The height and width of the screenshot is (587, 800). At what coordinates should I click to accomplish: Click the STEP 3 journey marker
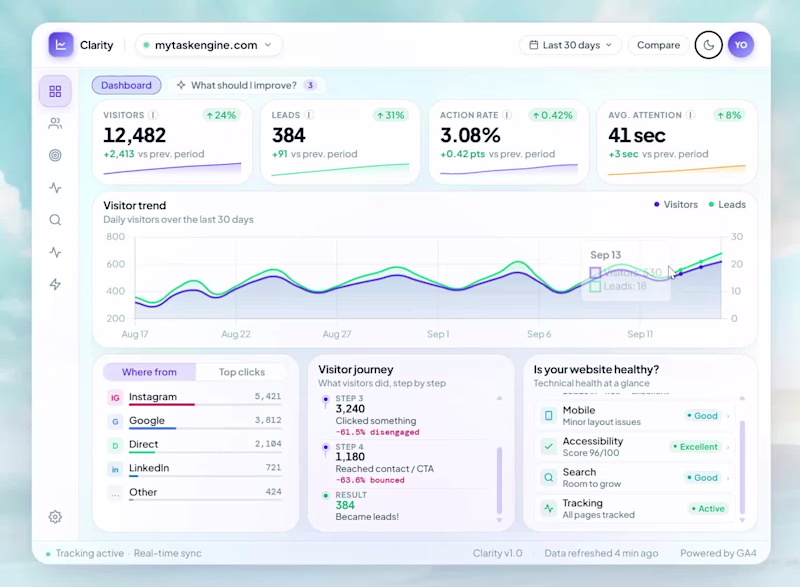pos(326,399)
